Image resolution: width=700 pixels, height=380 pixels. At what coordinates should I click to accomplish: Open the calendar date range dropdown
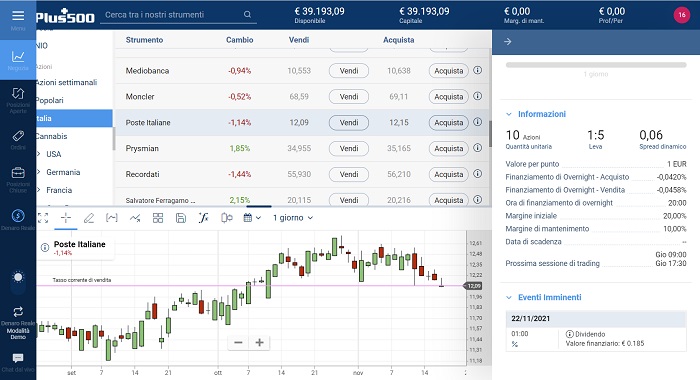[252, 218]
